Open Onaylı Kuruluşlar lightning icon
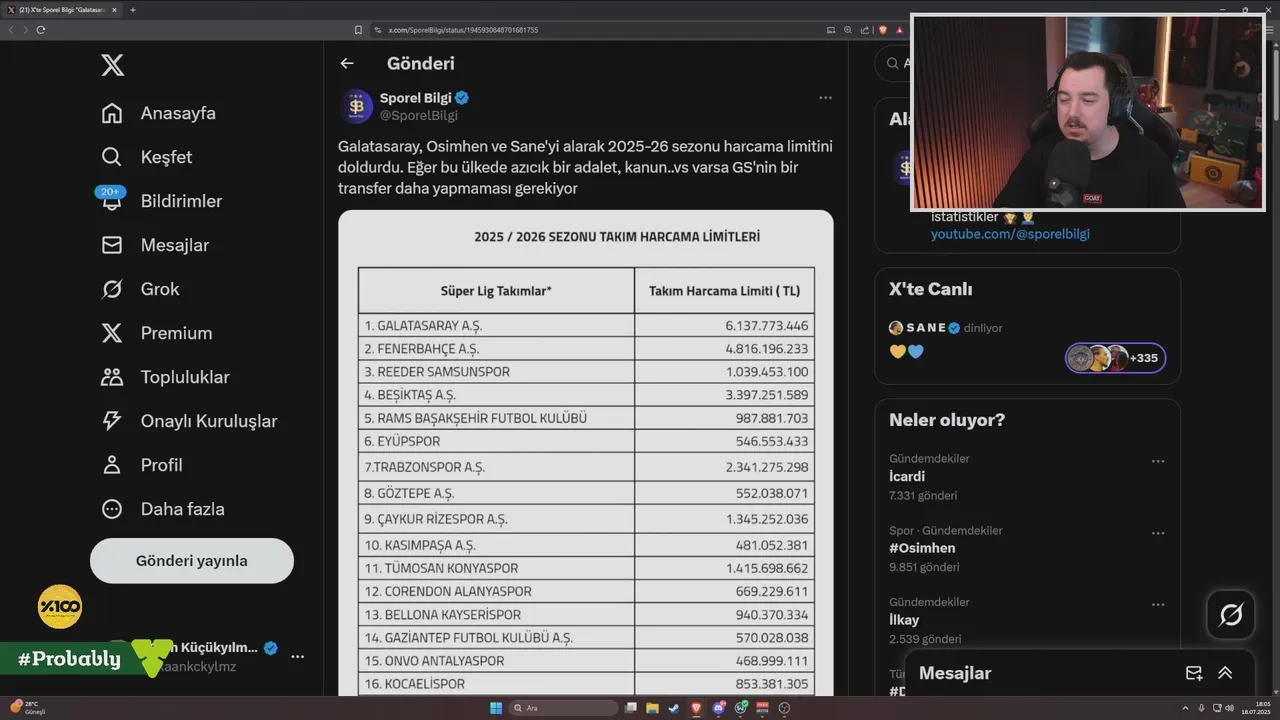The image size is (1280, 720). [112, 421]
